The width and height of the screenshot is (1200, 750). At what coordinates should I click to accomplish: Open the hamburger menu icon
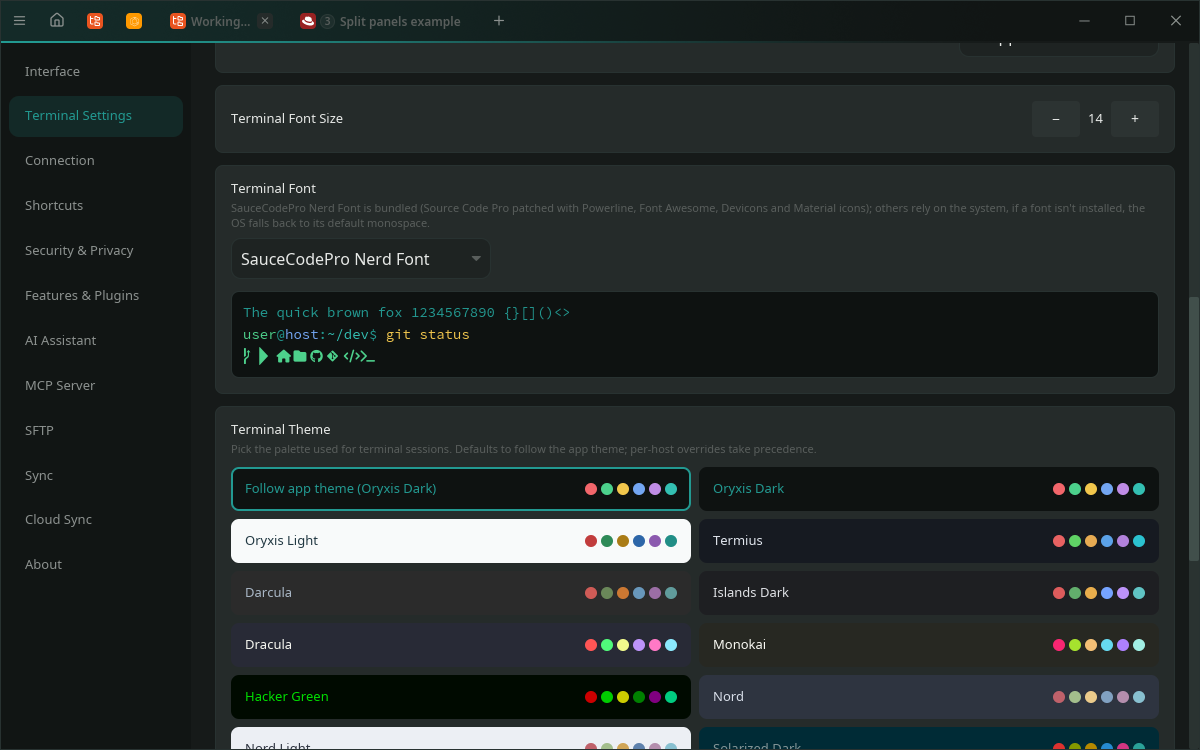click(x=19, y=20)
